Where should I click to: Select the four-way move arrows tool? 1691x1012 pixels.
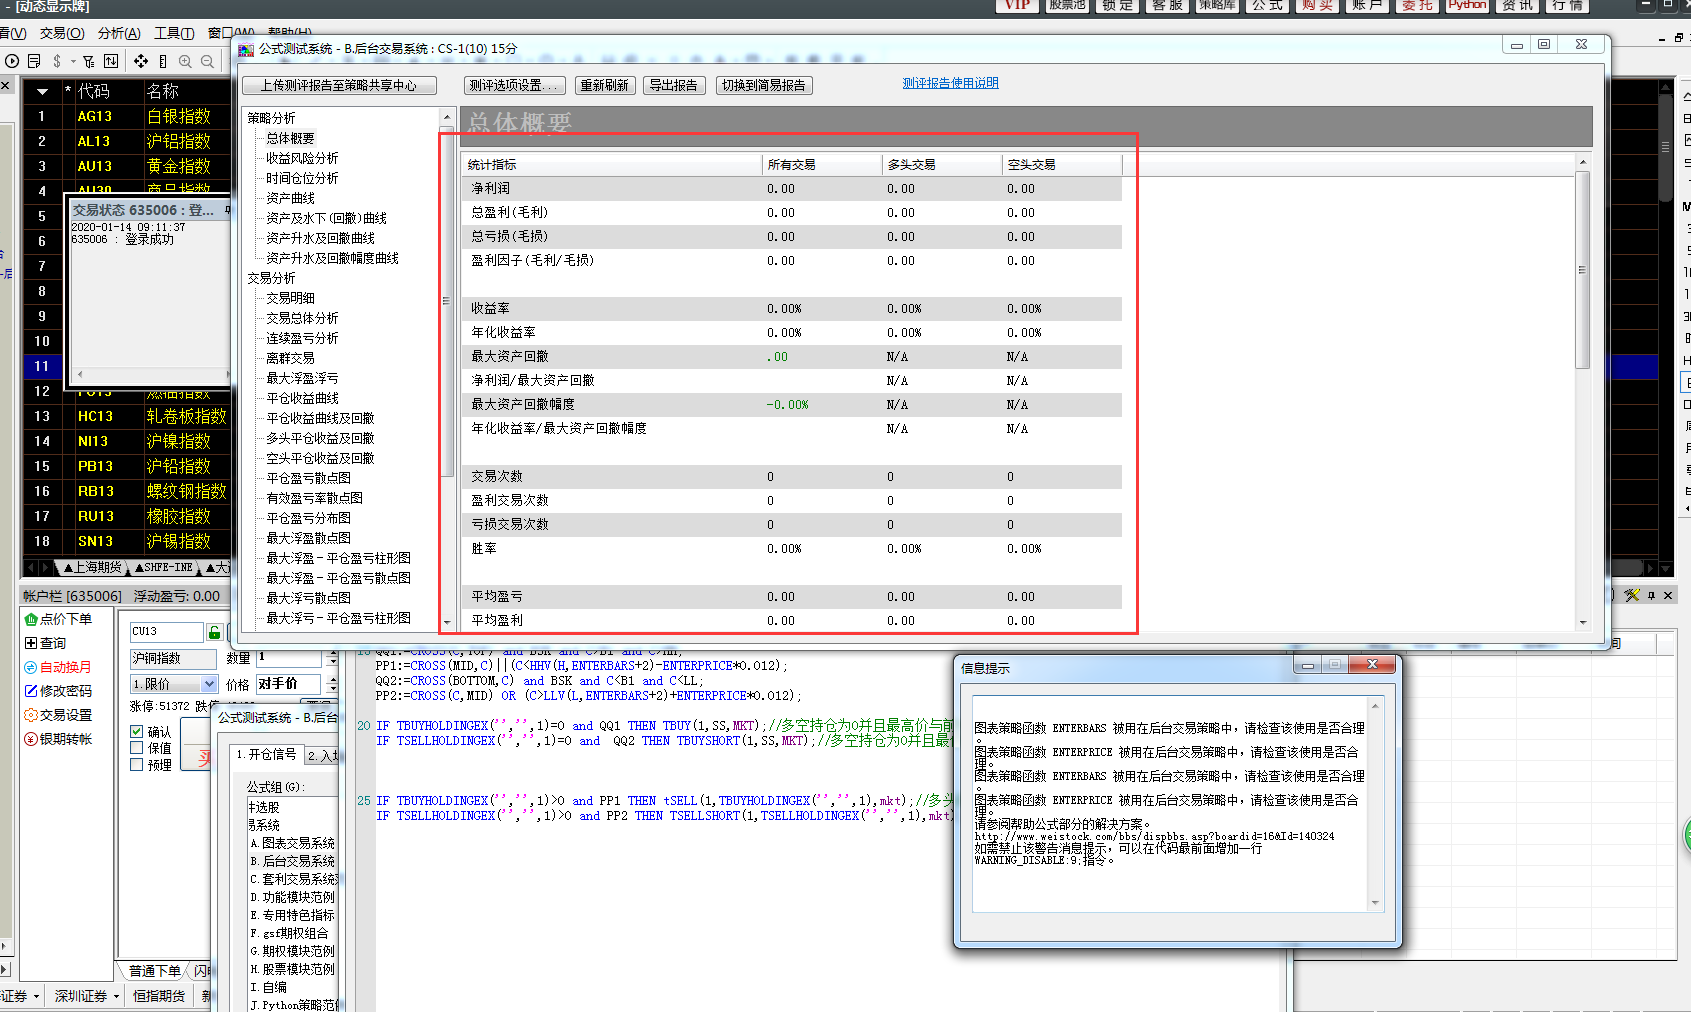point(141,61)
